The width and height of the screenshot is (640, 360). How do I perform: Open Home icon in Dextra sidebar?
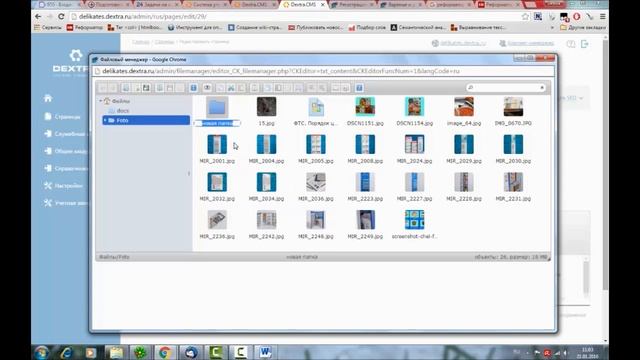[x=48, y=98]
